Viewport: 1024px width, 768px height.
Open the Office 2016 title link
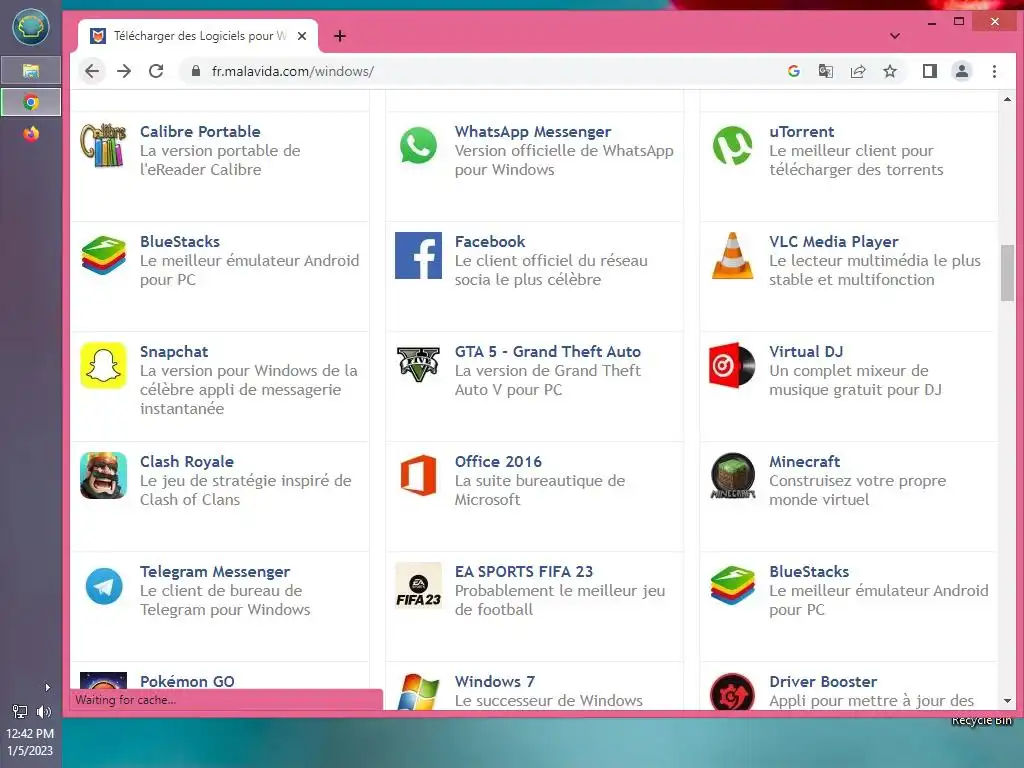click(x=498, y=461)
